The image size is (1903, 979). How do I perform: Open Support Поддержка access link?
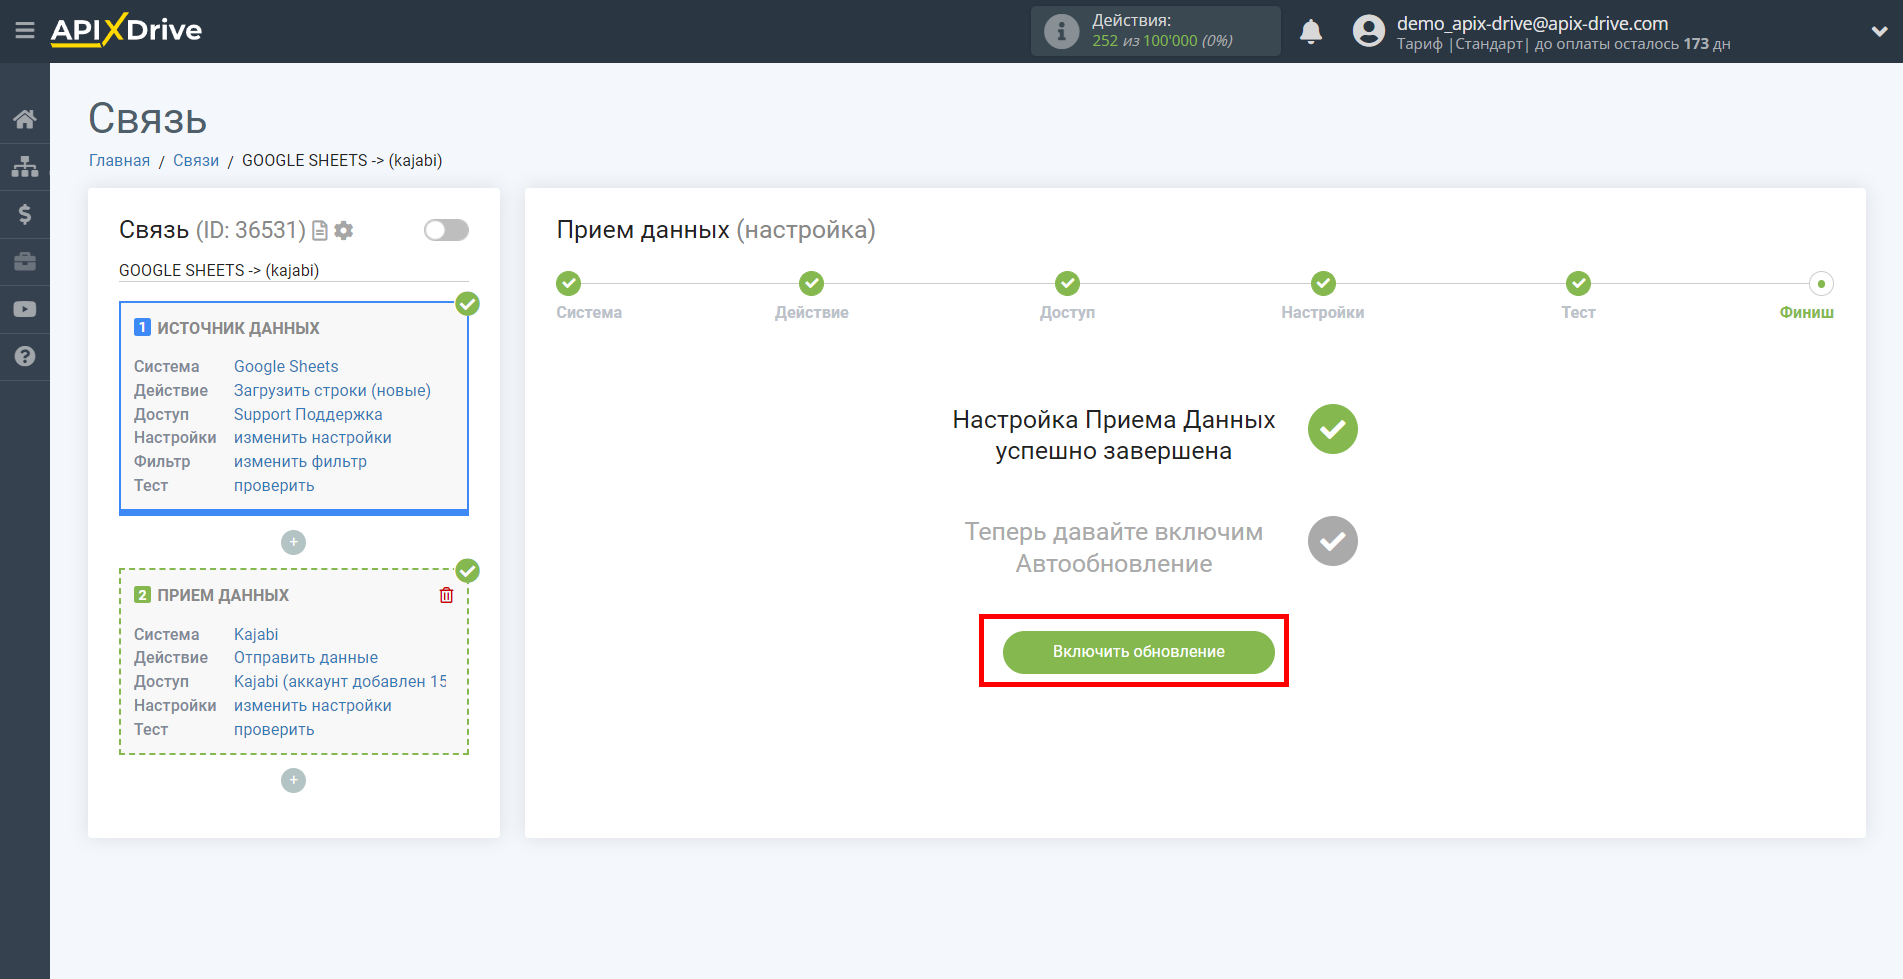click(x=308, y=414)
